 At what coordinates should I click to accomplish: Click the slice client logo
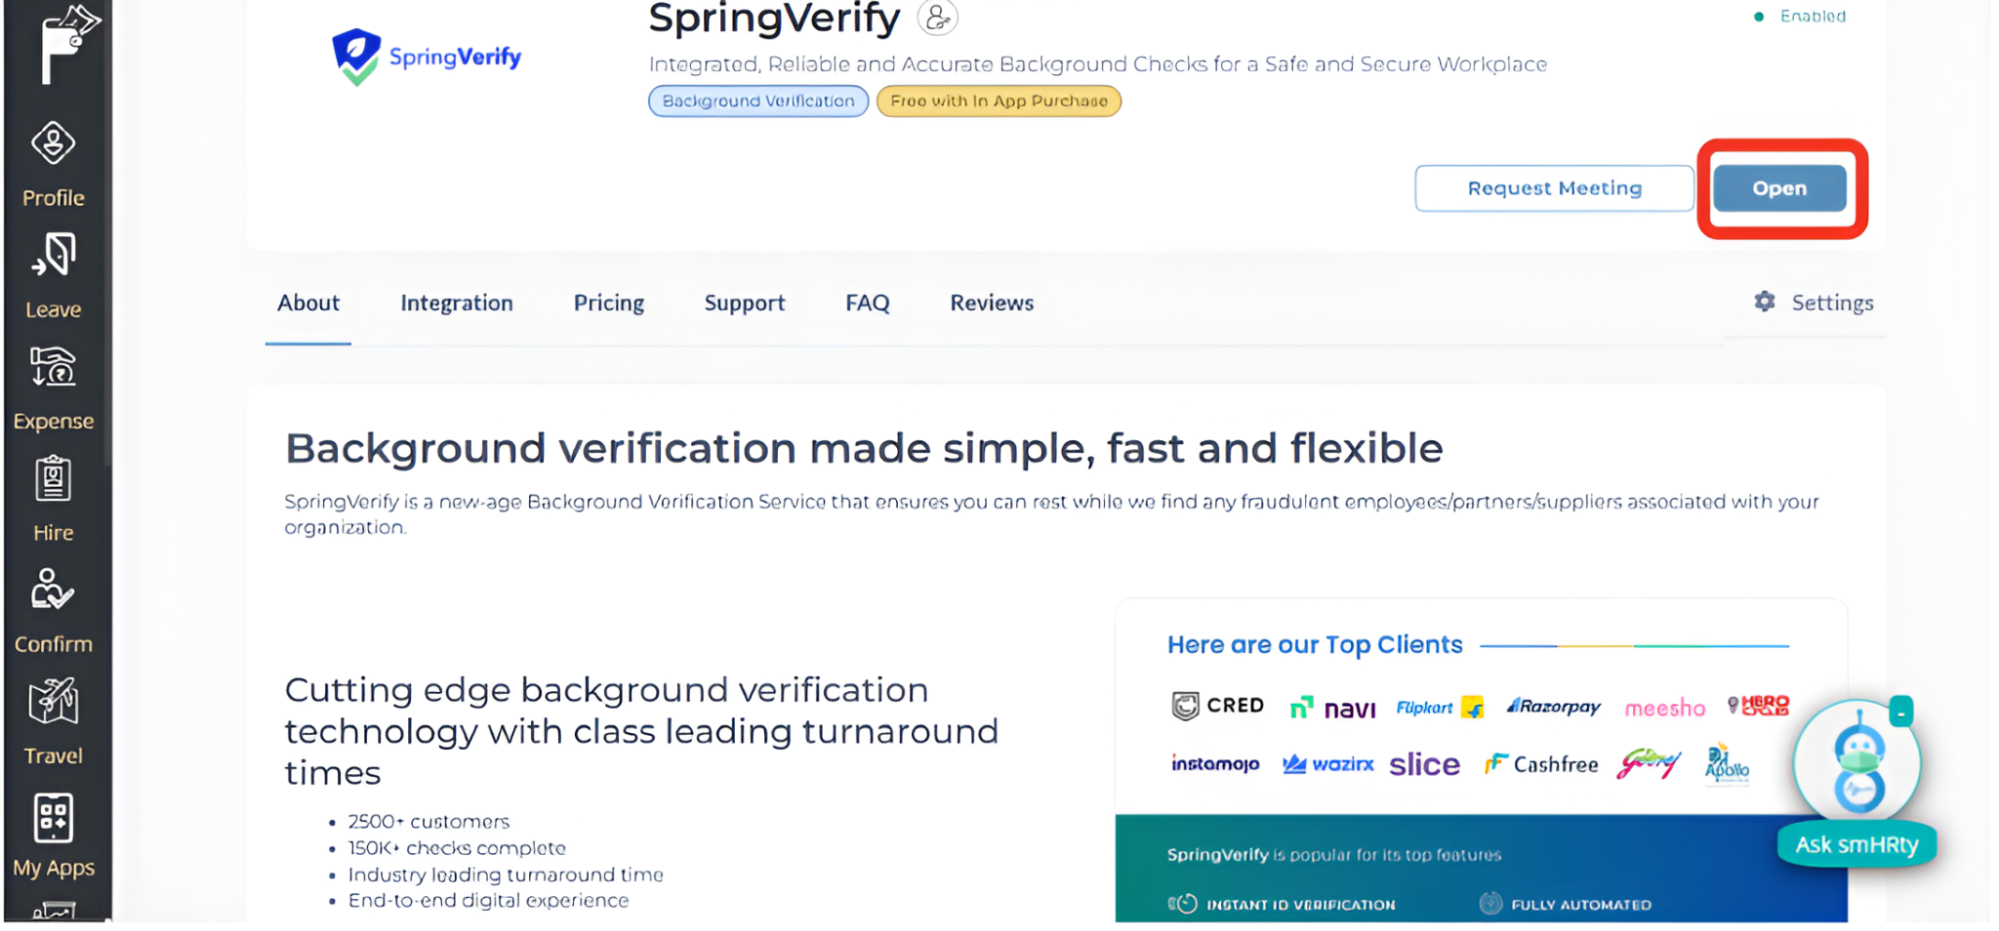(1424, 765)
